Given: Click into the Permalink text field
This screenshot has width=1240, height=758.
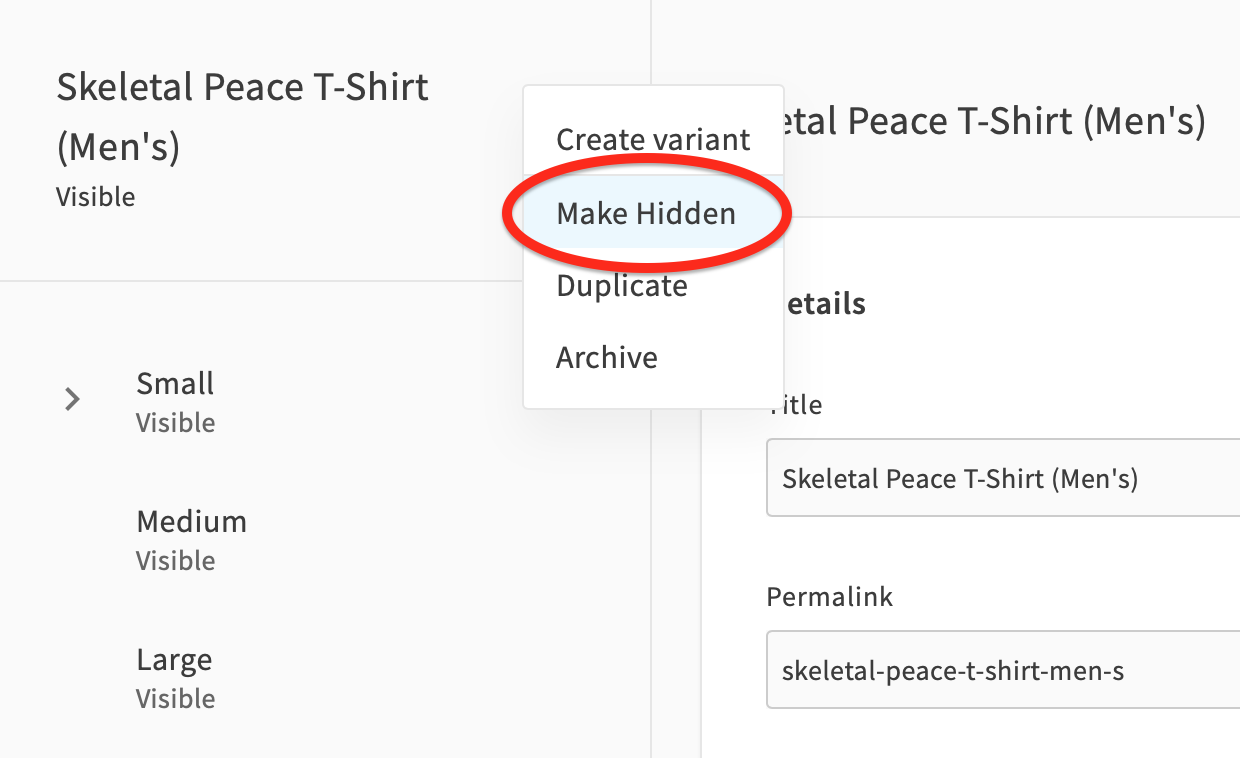Looking at the screenshot, I should pyautogui.click(x=1003, y=670).
